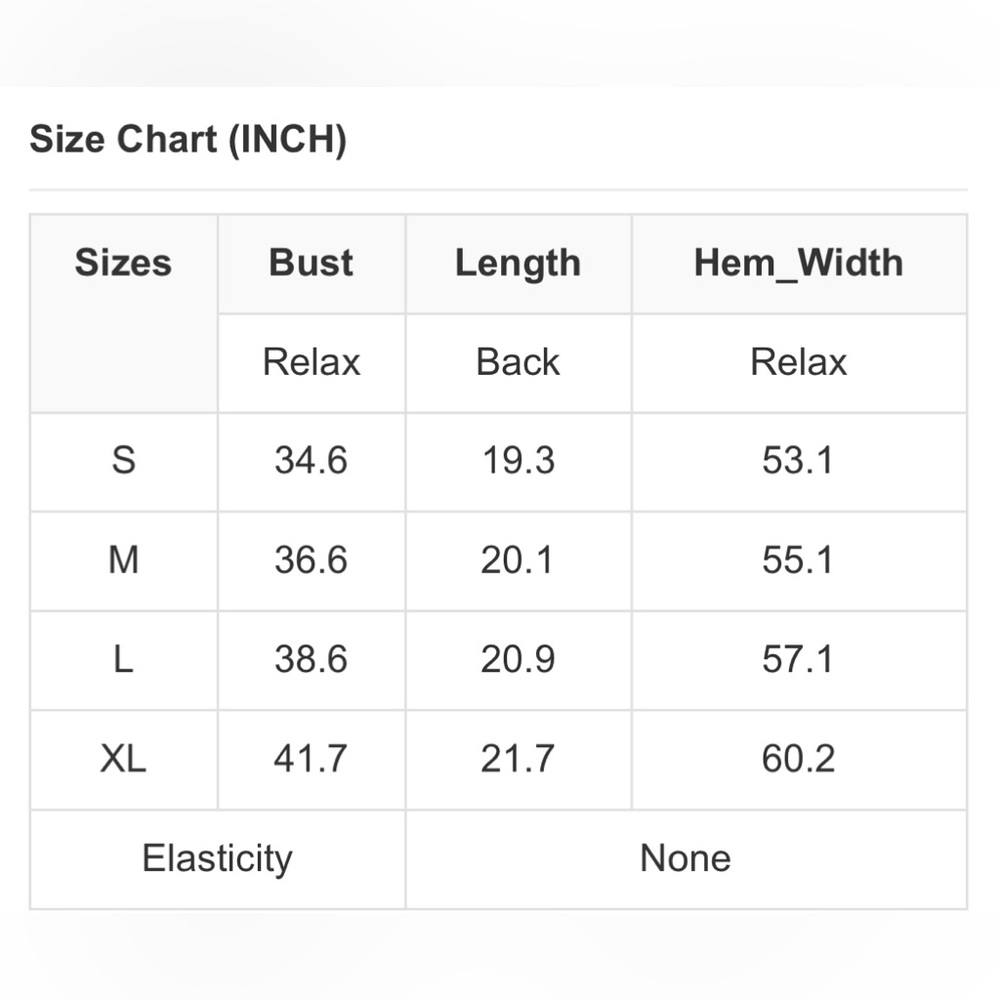
Task: Select the Bust column header
Action: tap(311, 262)
